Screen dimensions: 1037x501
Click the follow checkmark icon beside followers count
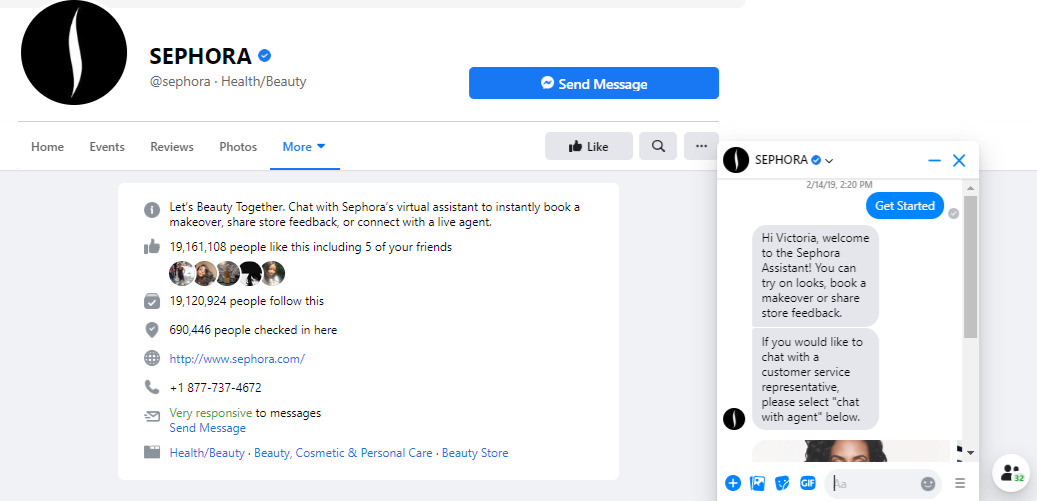point(152,301)
